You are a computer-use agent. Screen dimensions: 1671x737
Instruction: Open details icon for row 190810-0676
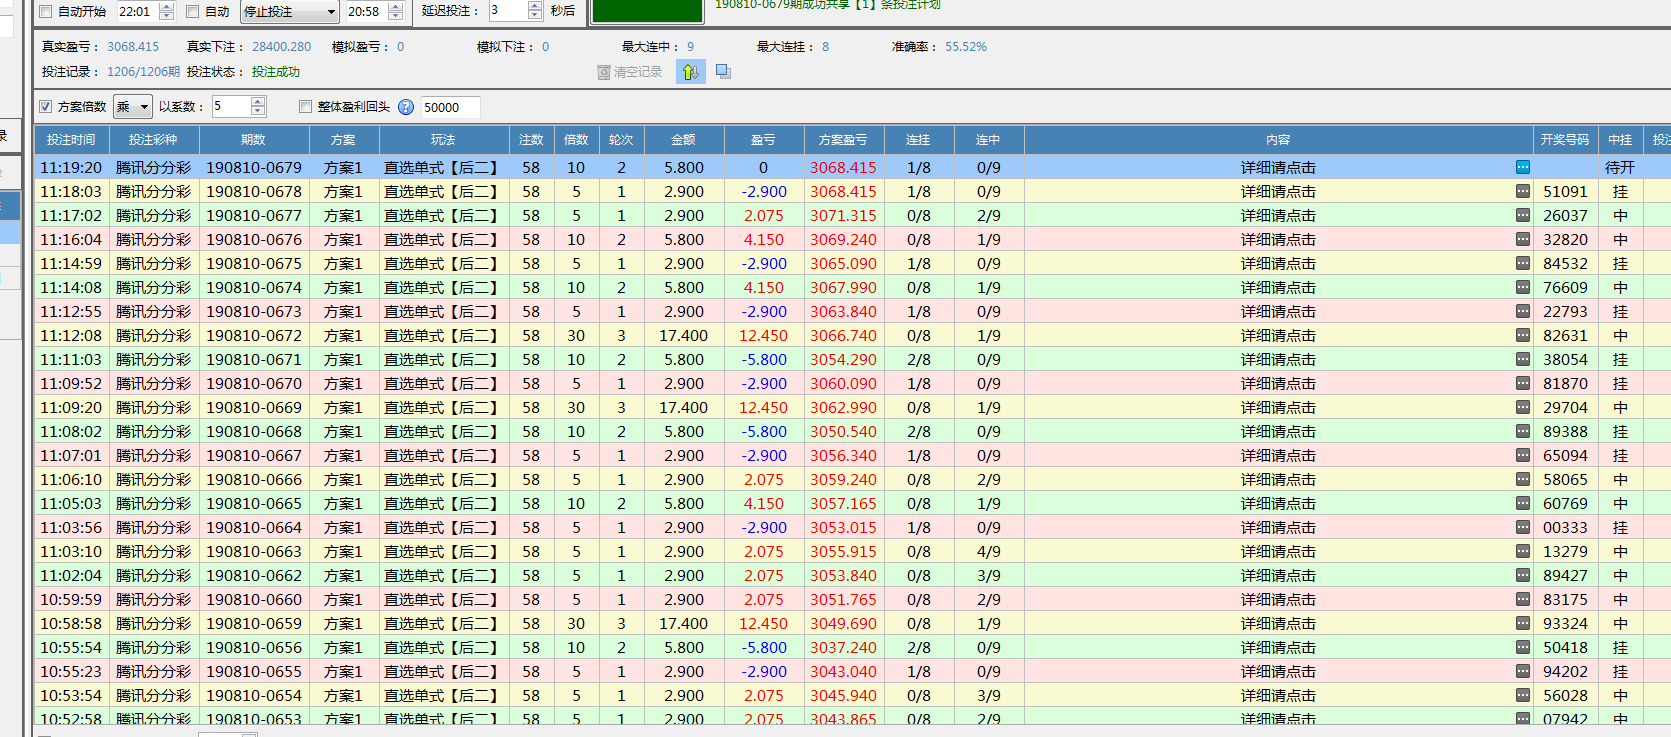point(1522,239)
